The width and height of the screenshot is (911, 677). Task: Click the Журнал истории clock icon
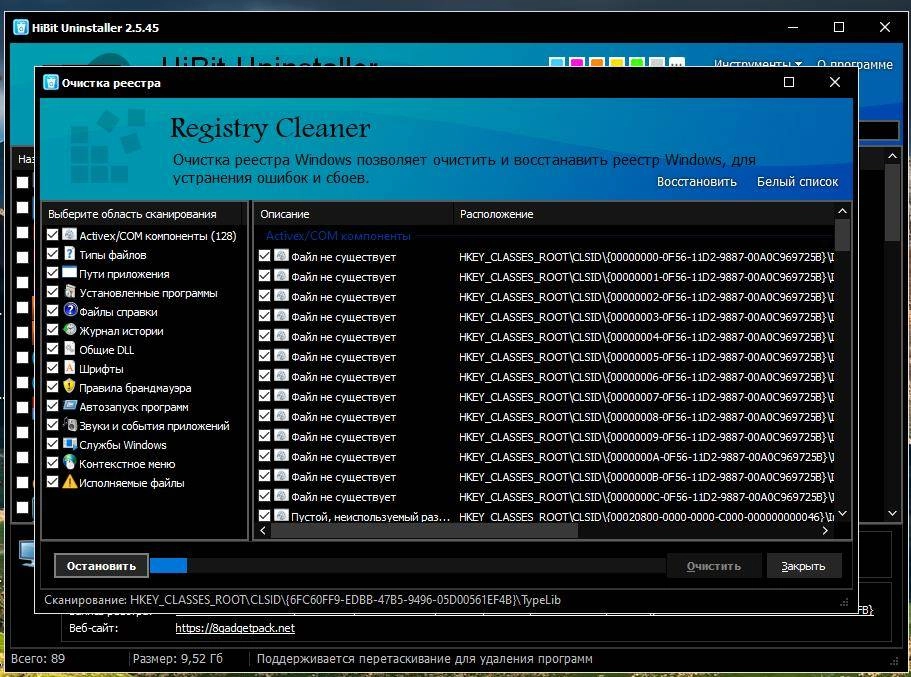(70, 329)
